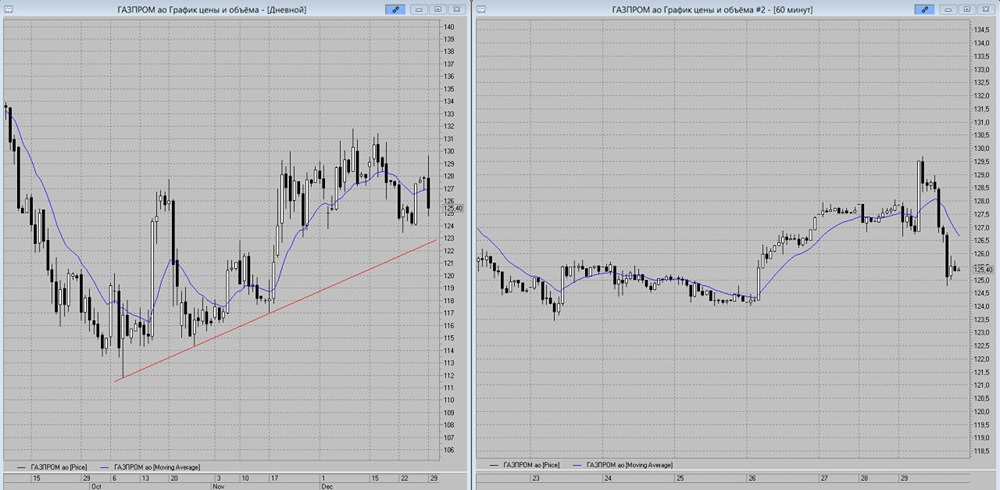The width and height of the screenshot is (1000, 490).
Task: Click the 125,40 current price tag in the 60-minute chart
Action: click(x=982, y=270)
